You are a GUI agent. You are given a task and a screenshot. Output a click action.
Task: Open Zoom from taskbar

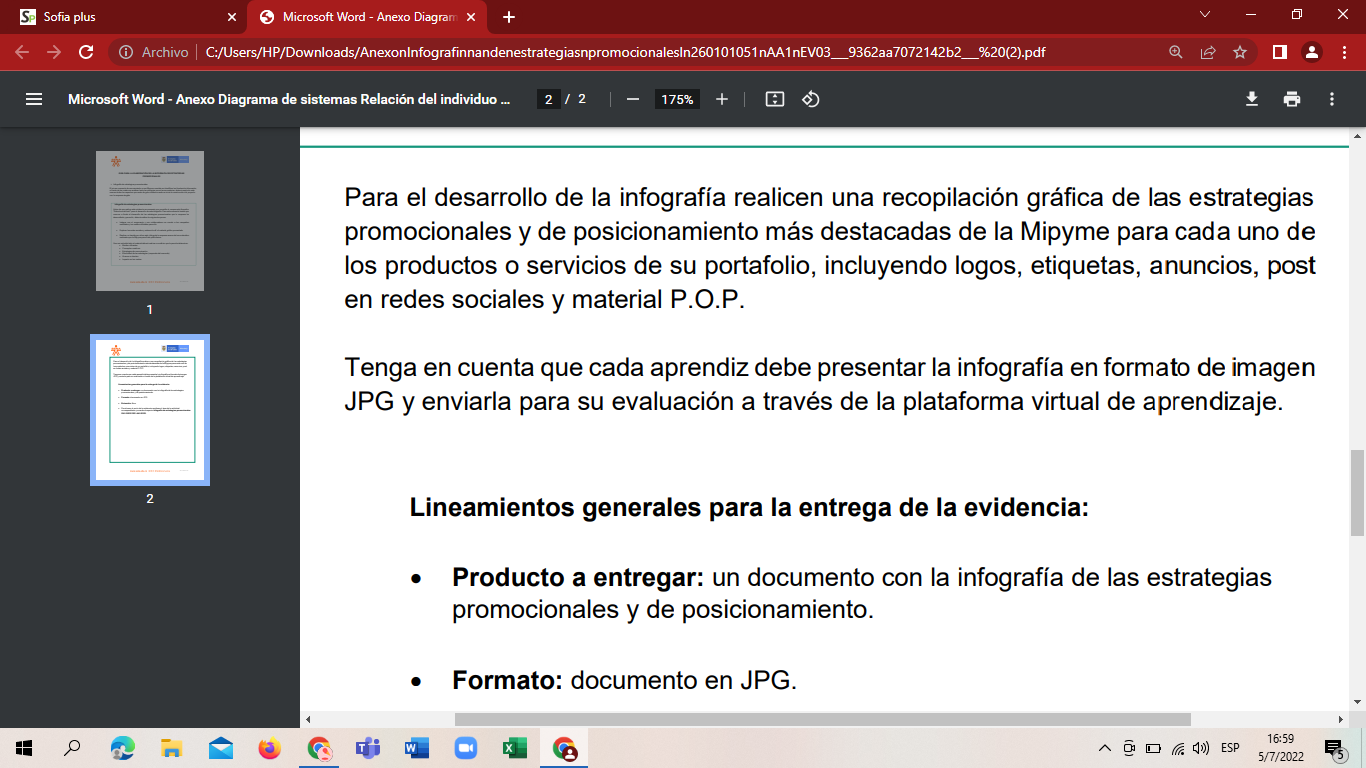(x=466, y=748)
